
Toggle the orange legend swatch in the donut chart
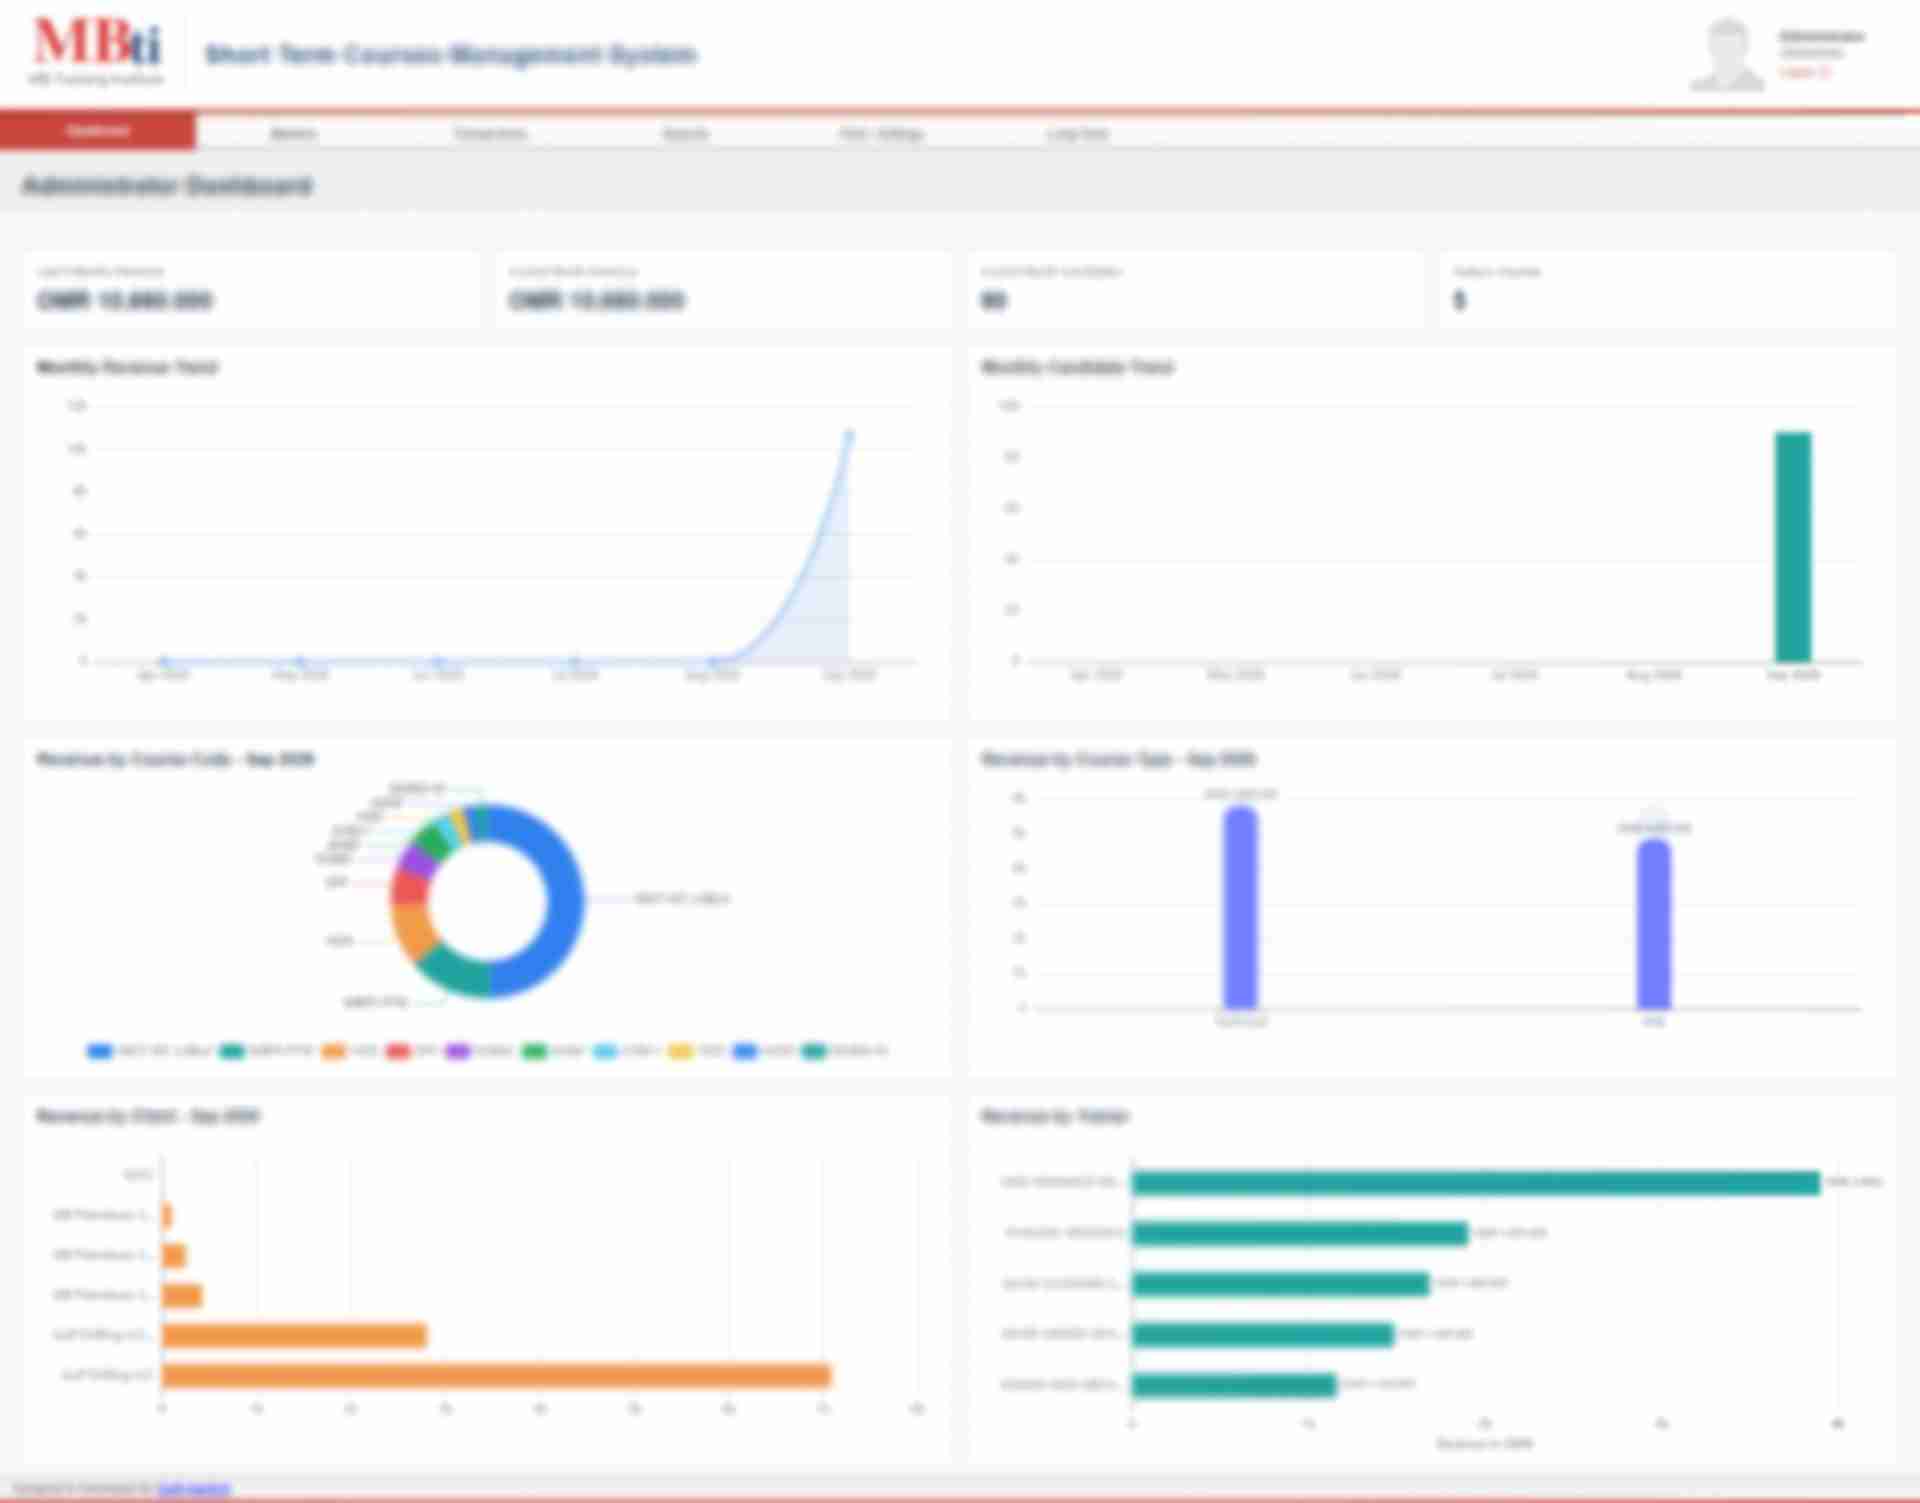click(x=334, y=1051)
